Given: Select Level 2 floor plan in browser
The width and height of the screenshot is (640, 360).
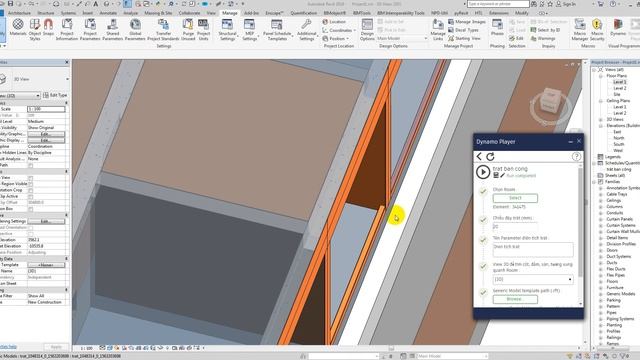Looking at the screenshot, I should [619, 88].
